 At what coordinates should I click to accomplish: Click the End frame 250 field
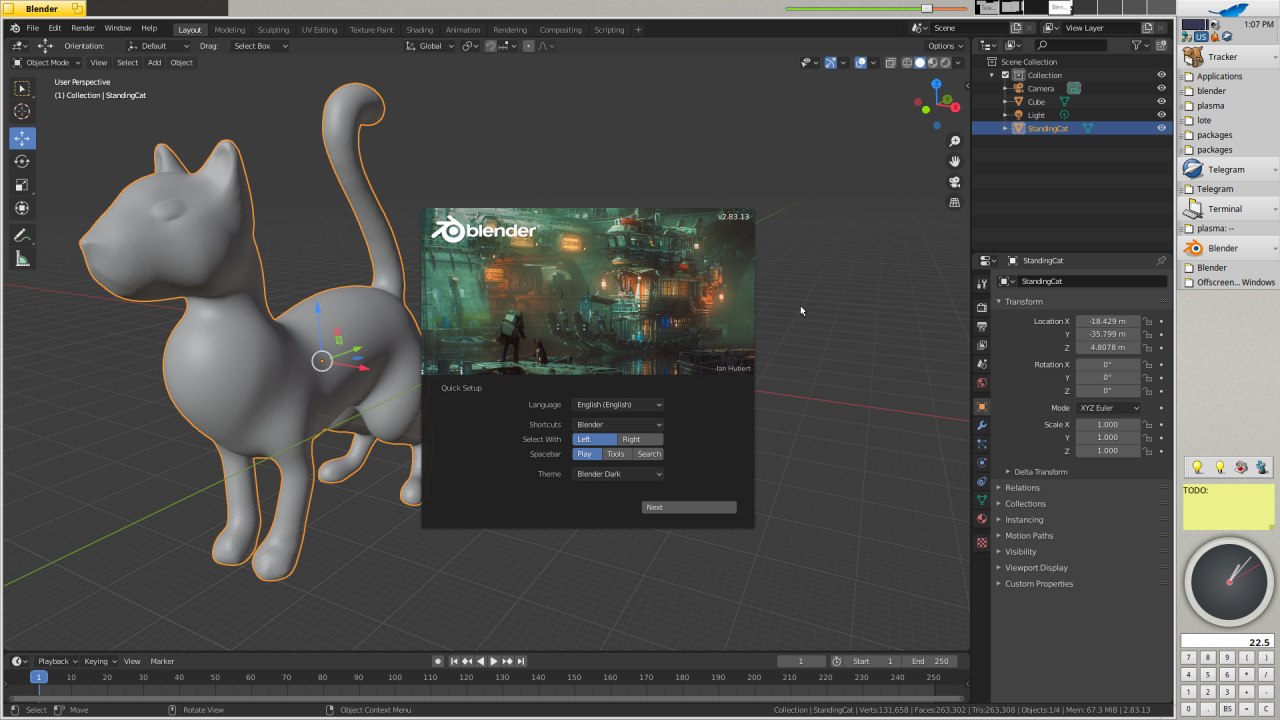[929, 661]
